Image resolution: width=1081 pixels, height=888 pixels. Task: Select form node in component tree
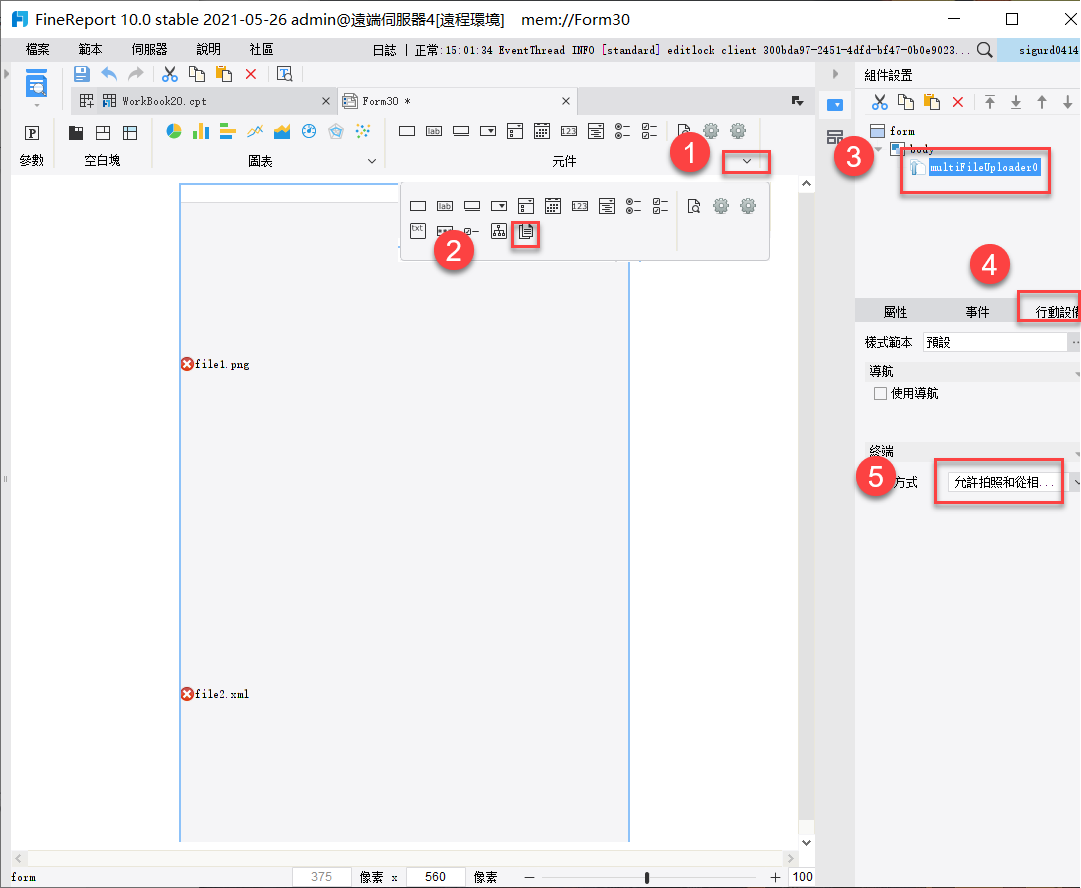pyautogui.click(x=902, y=131)
